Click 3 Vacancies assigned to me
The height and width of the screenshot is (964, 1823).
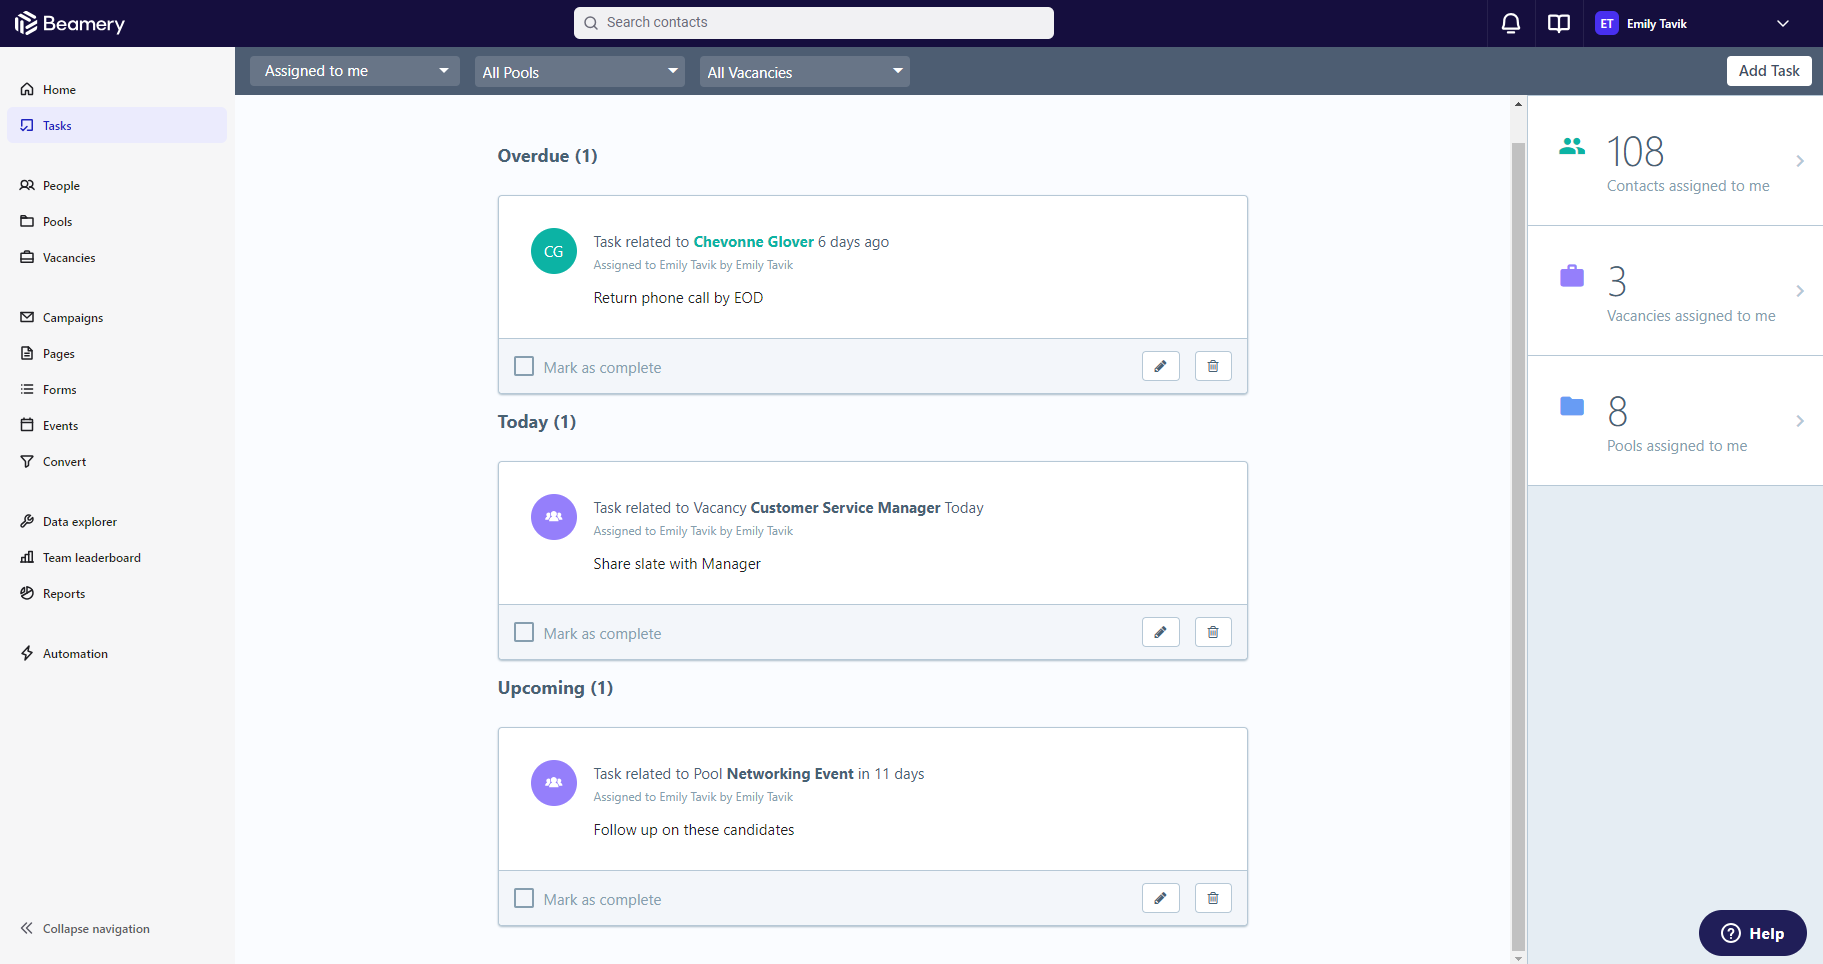coord(1676,291)
